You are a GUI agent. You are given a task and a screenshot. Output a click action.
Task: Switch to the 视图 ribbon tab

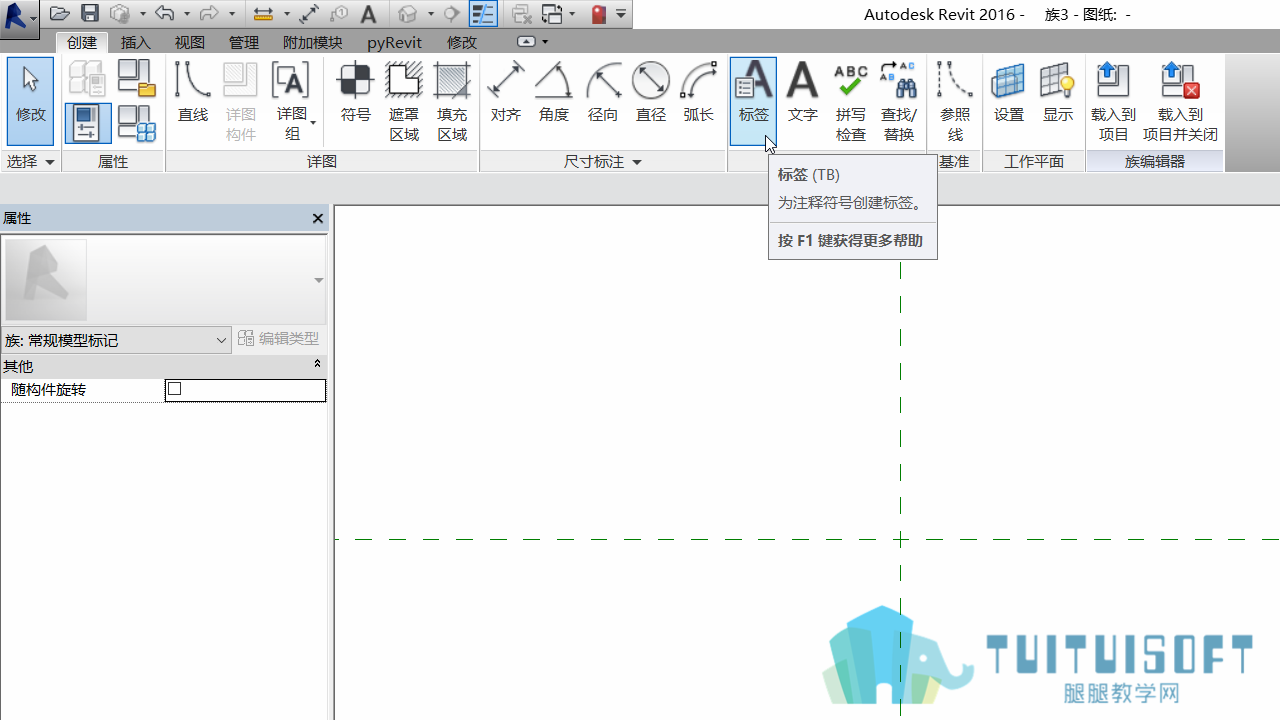click(190, 42)
